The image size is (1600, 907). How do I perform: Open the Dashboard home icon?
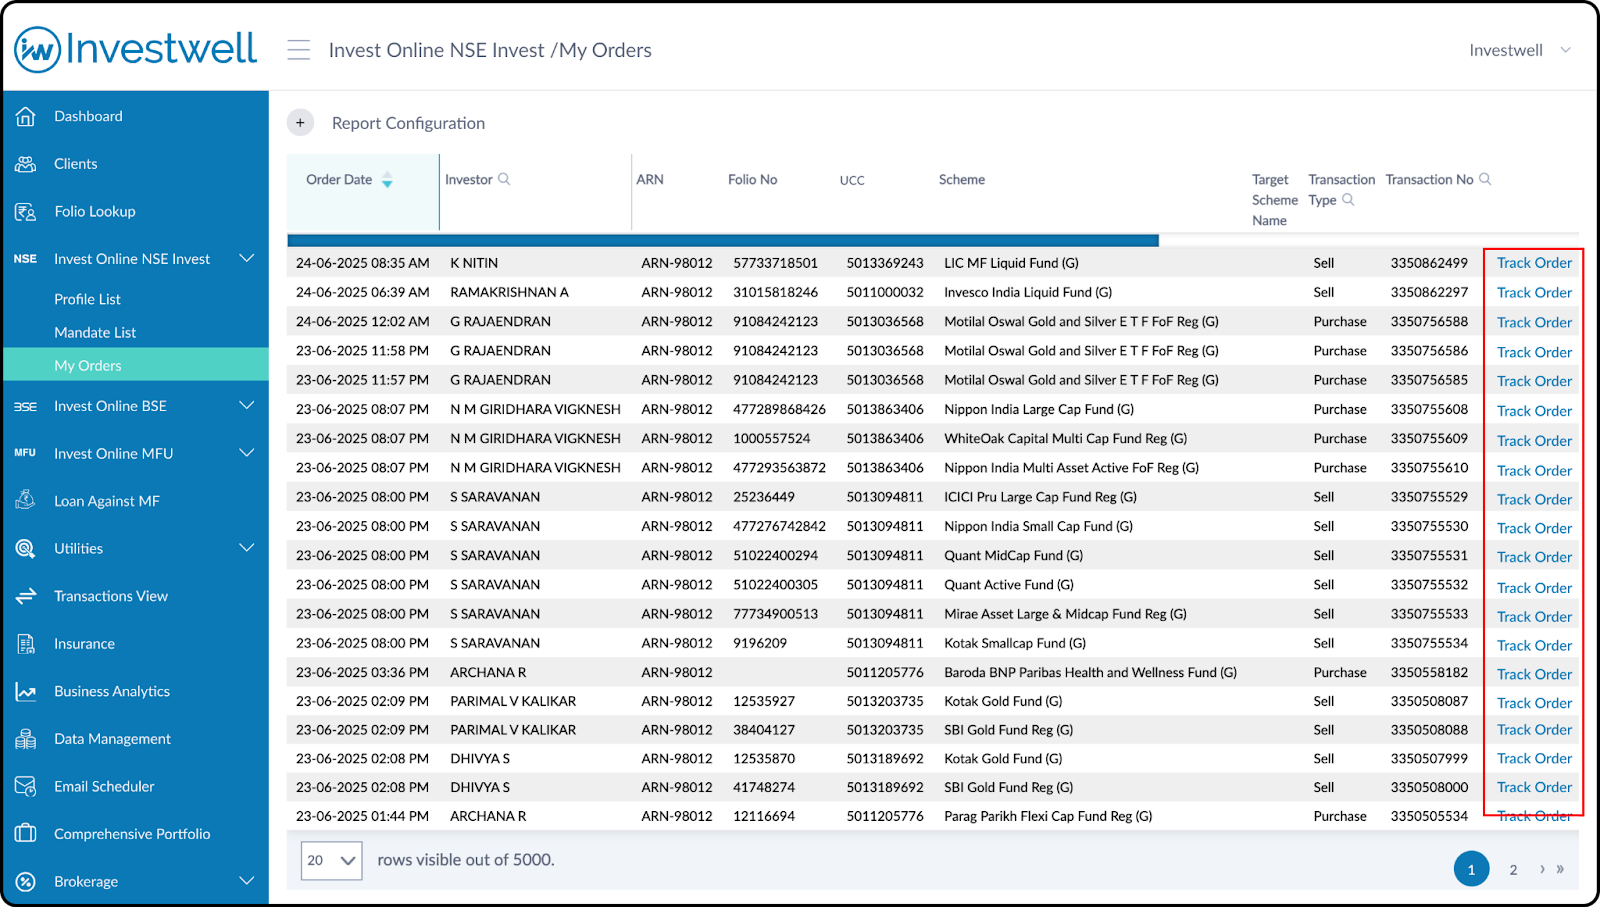26,116
